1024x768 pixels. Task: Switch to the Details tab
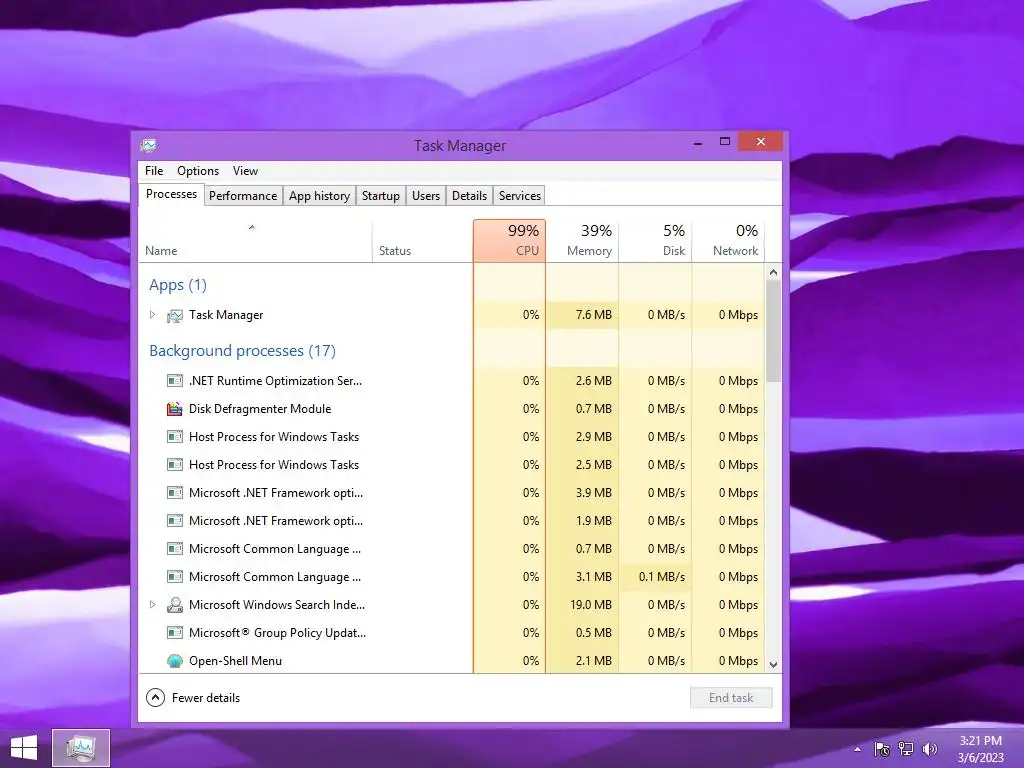point(470,196)
